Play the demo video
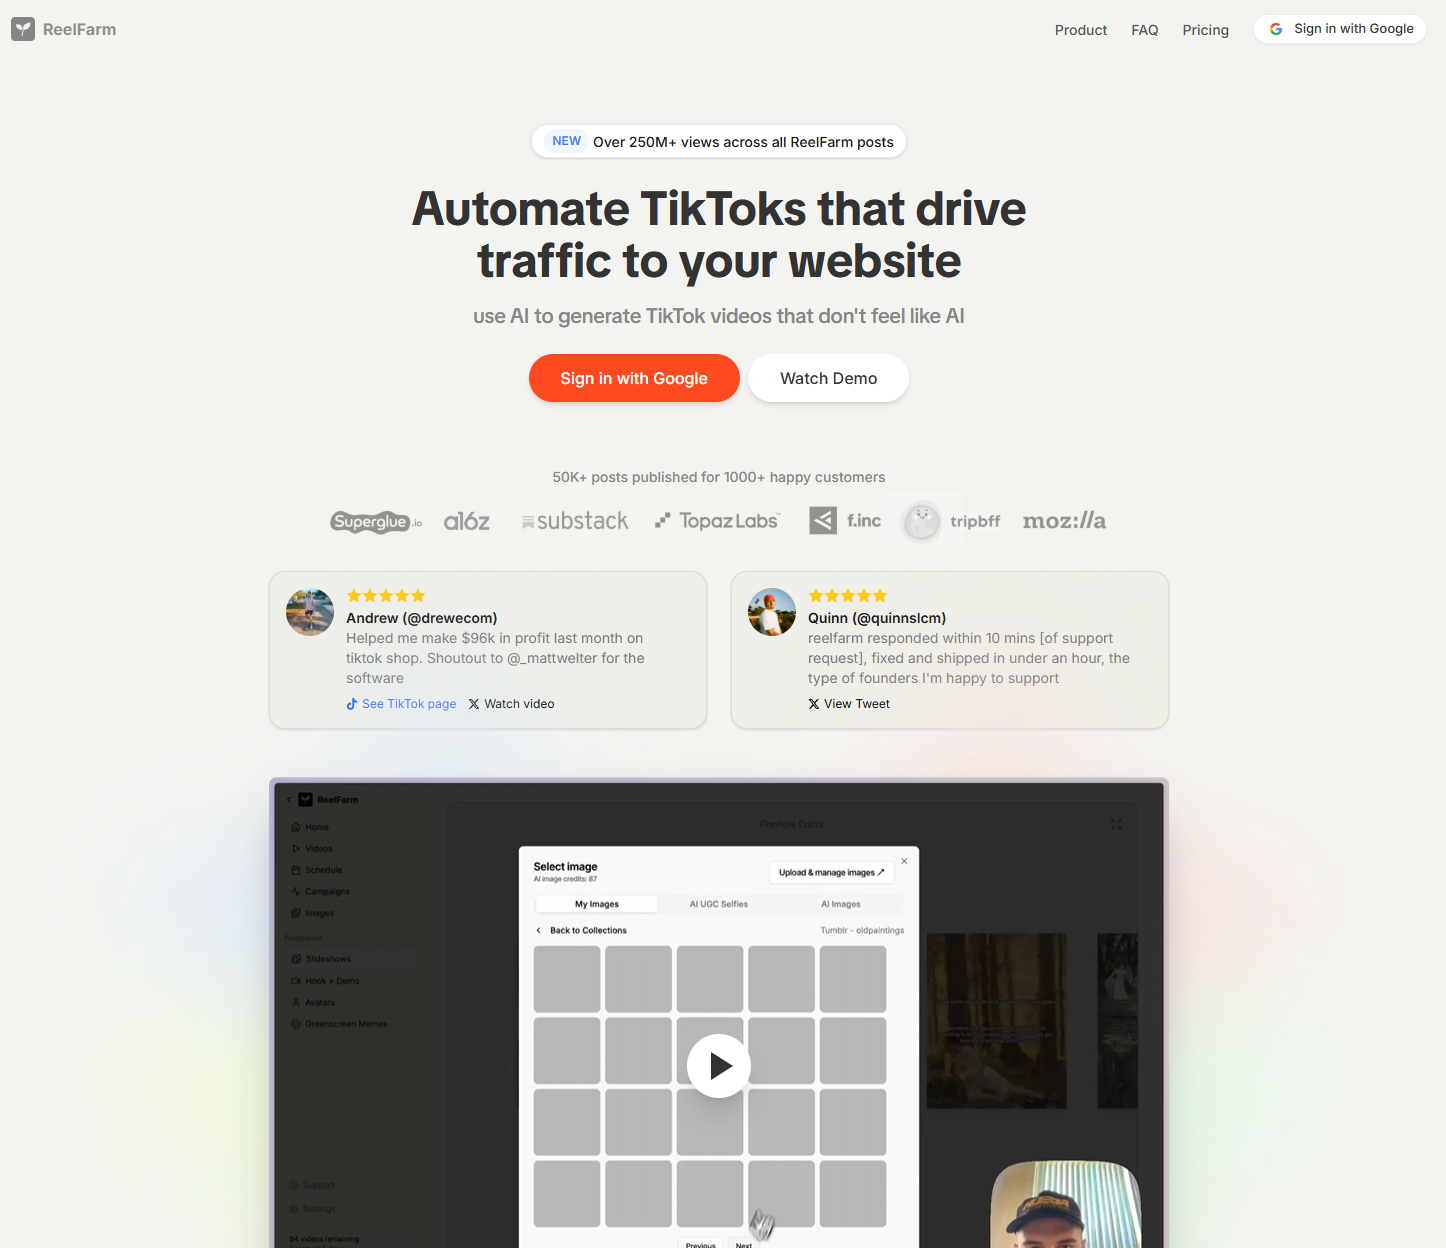This screenshot has width=1446, height=1248. [719, 1066]
